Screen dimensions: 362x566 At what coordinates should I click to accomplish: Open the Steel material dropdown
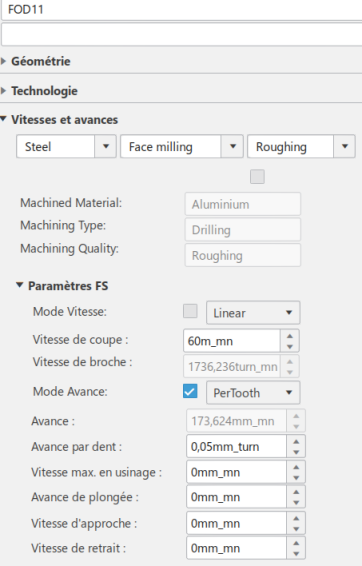pyautogui.click(x=106, y=147)
